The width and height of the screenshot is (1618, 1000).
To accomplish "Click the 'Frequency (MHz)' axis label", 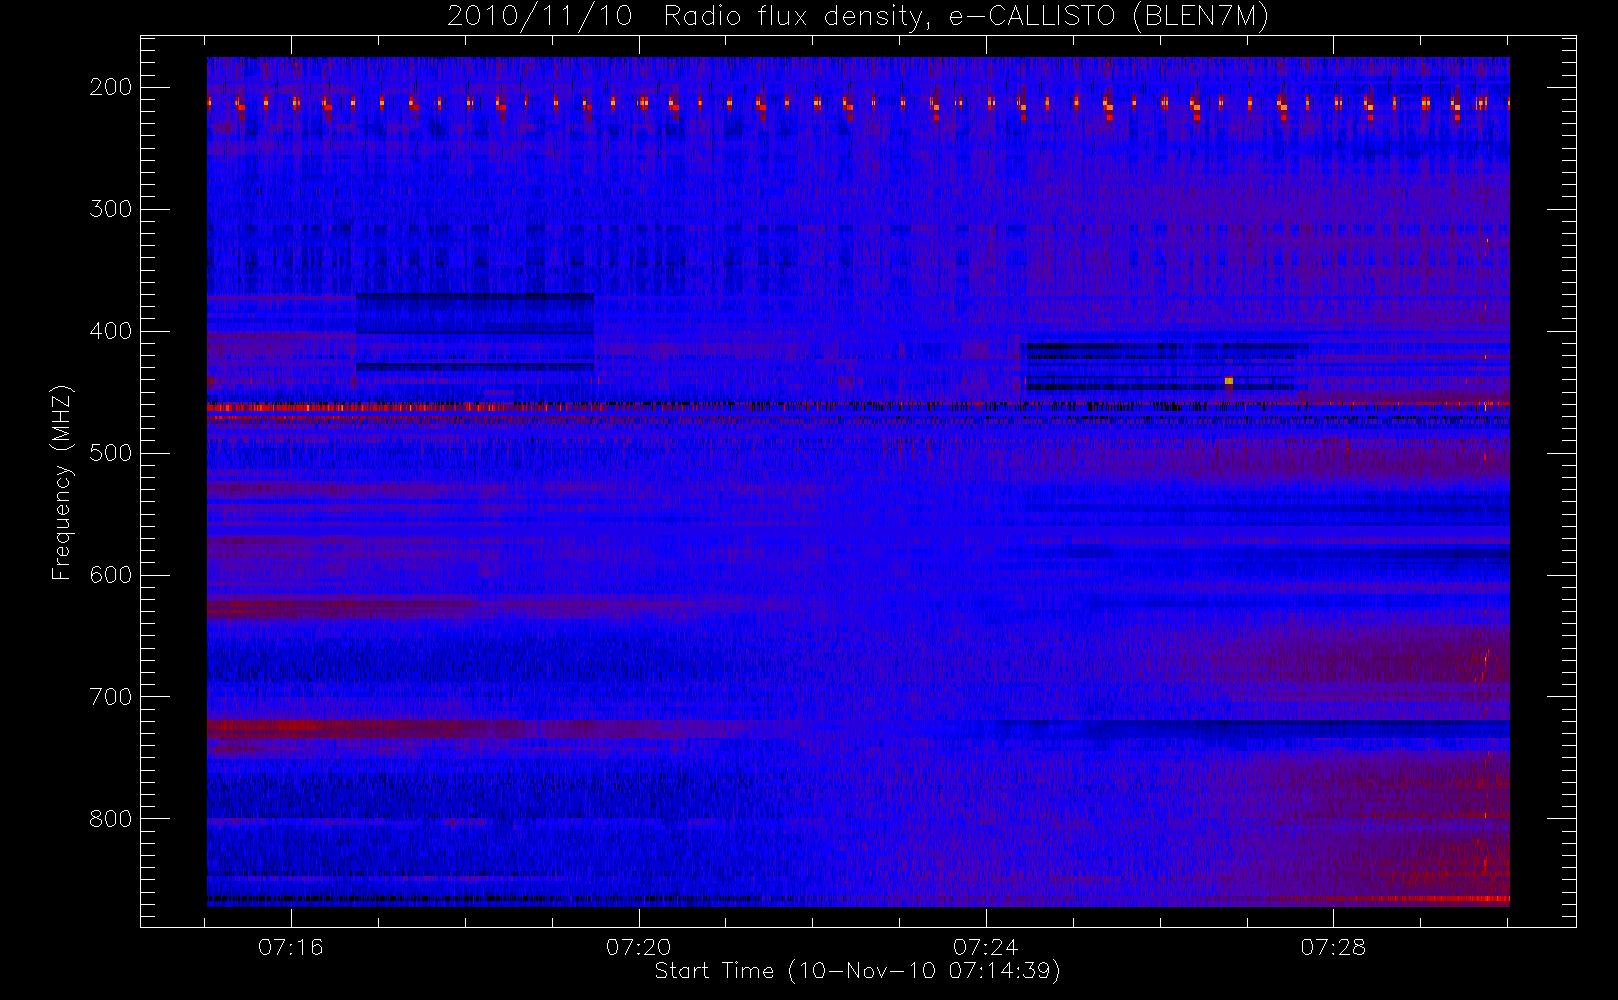I will 62,482.
